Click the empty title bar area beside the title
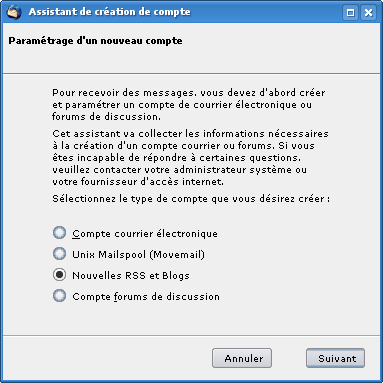The width and height of the screenshot is (383, 383). tap(267, 12)
